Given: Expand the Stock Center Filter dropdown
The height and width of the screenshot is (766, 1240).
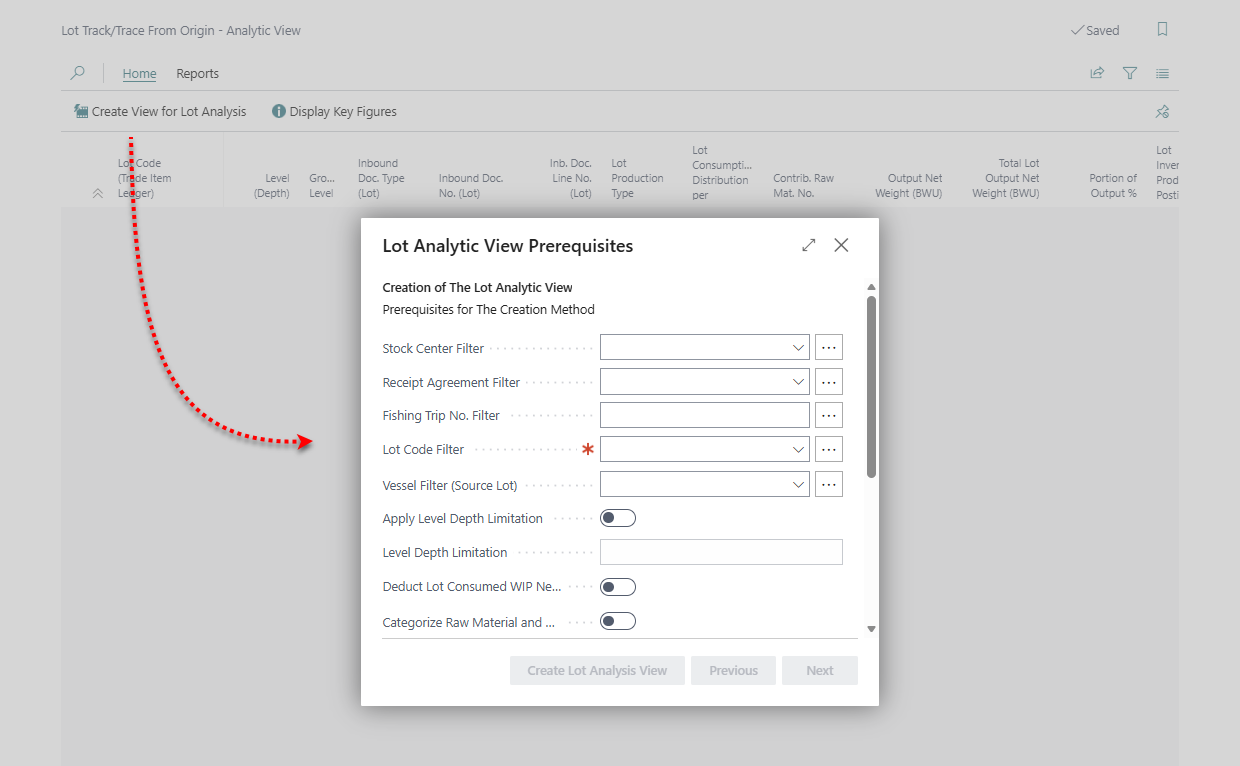Looking at the screenshot, I should pos(799,347).
